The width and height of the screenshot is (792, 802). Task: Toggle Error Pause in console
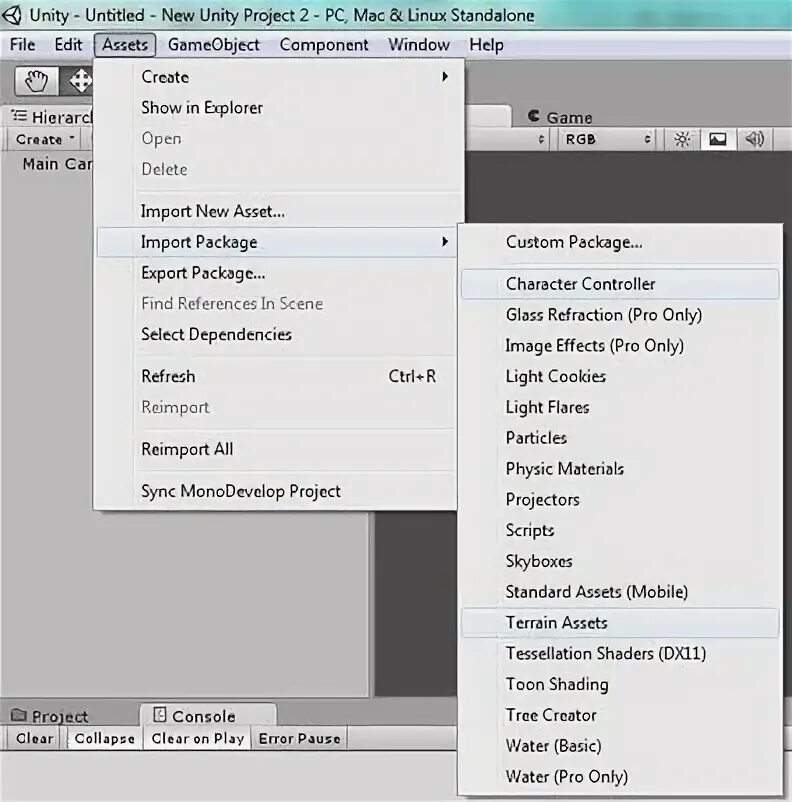tap(299, 739)
